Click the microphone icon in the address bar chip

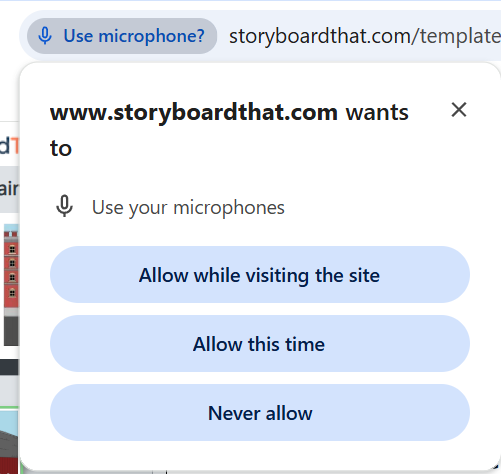[45, 36]
